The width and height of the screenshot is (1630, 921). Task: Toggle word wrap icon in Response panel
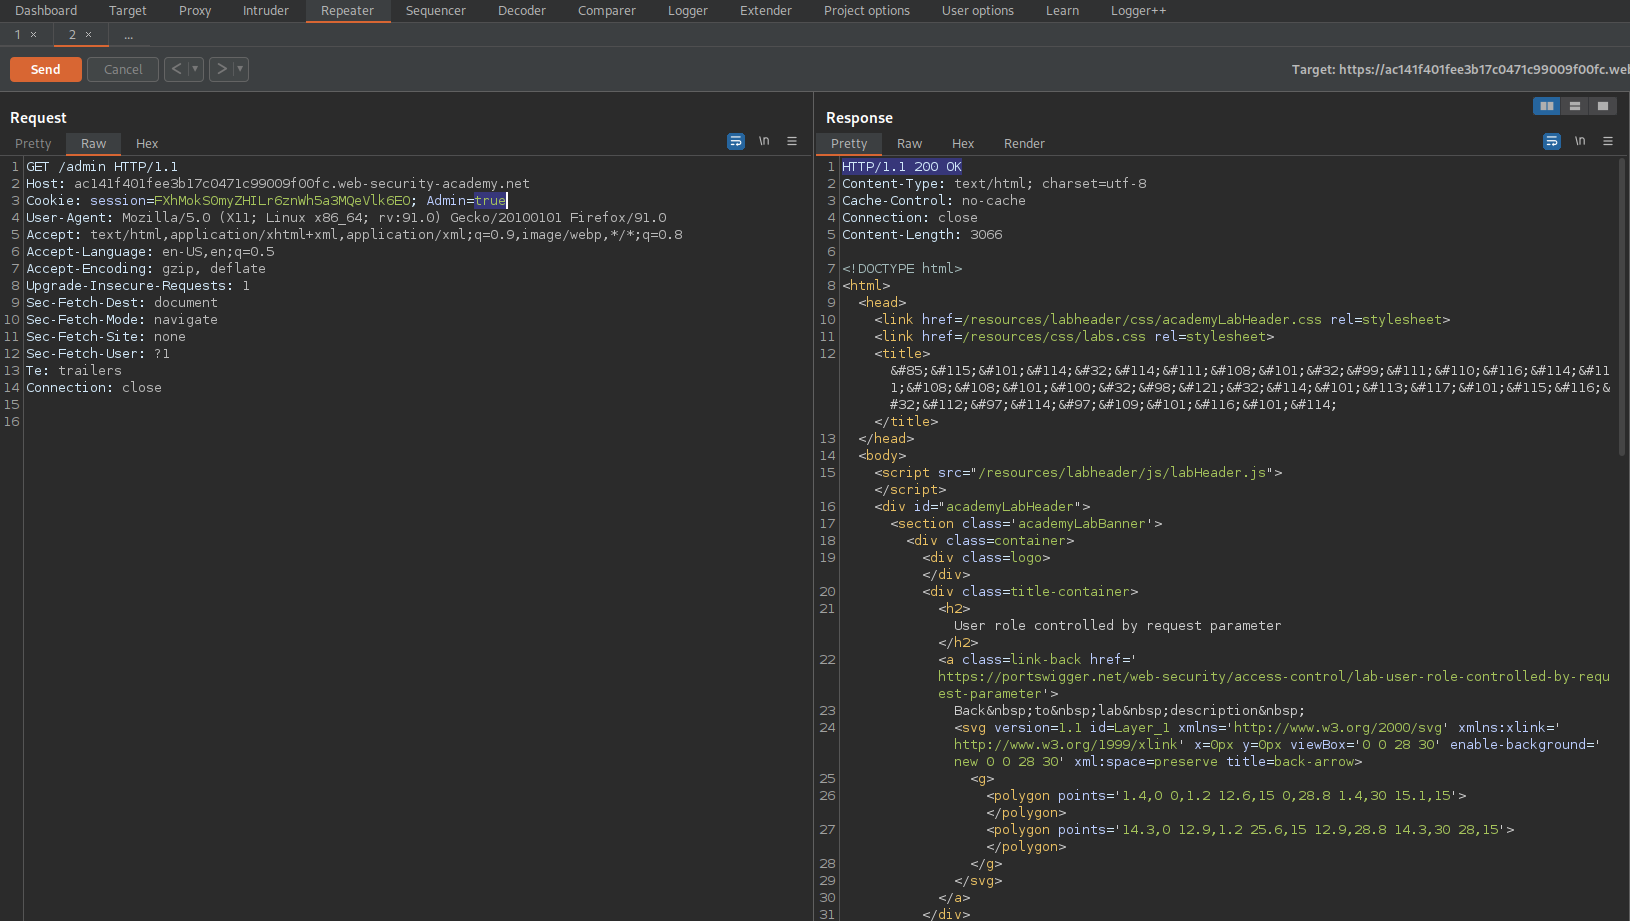tap(1552, 142)
